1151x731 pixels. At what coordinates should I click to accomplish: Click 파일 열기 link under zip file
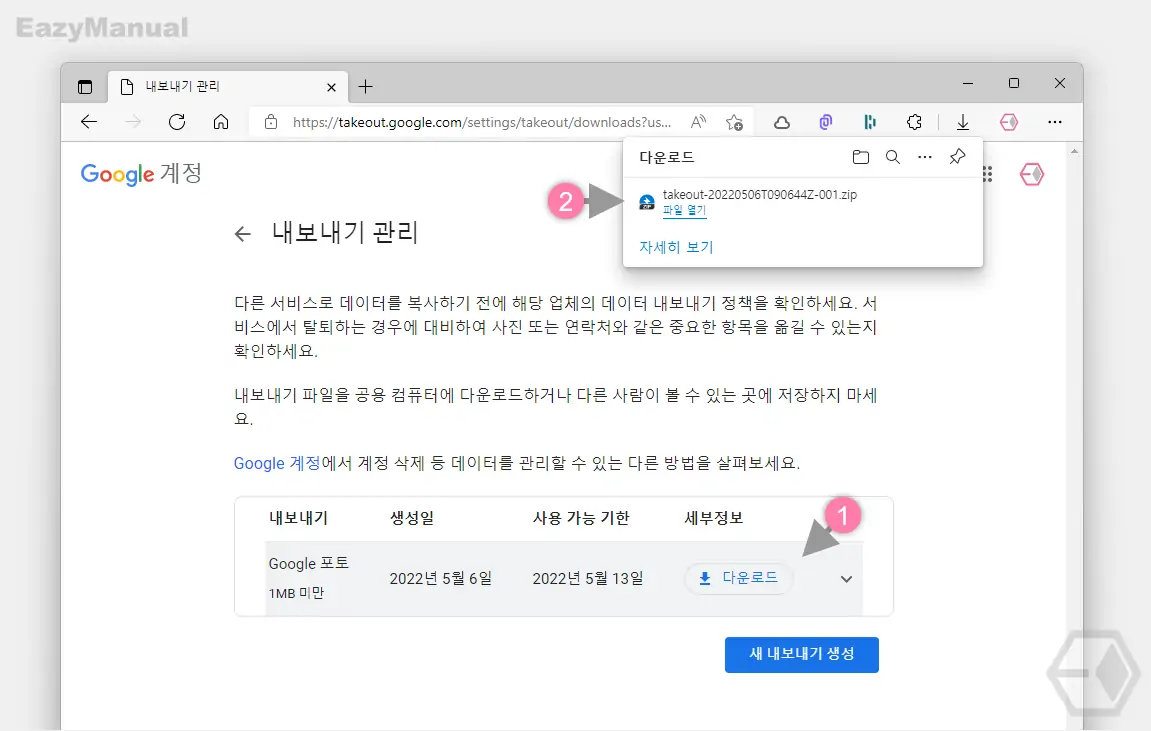pyautogui.click(x=684, y=210)
